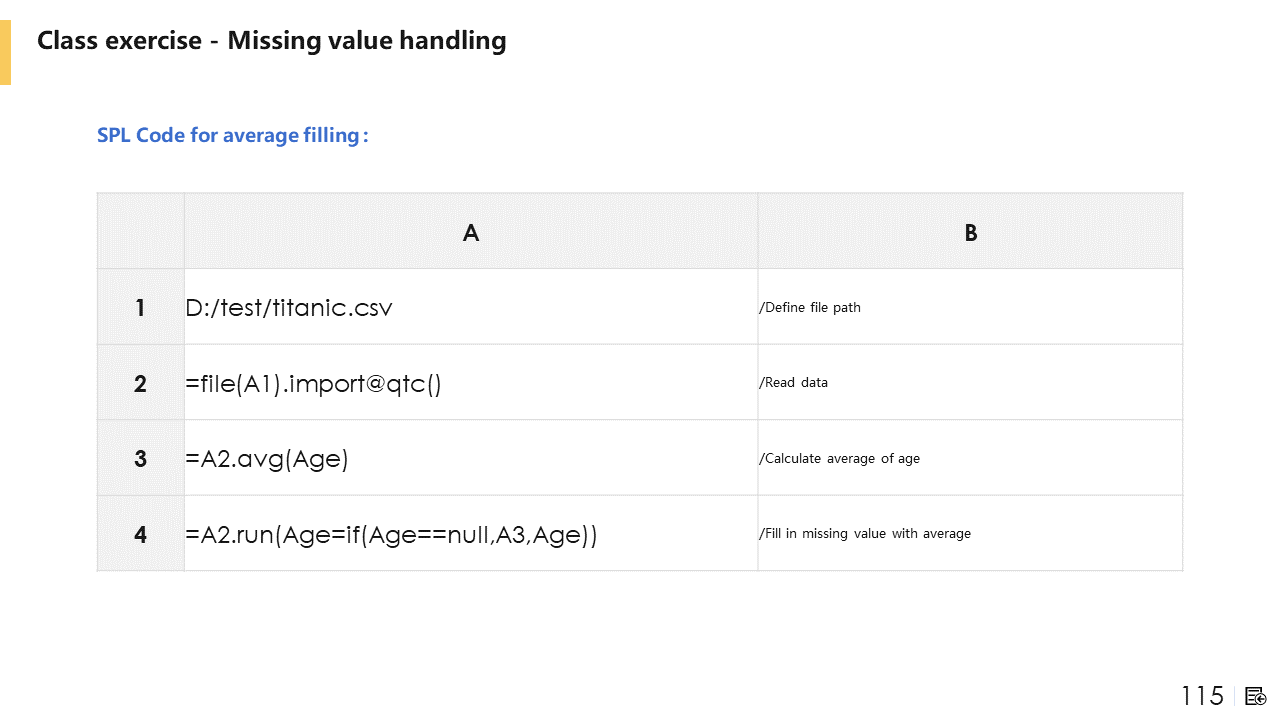Click the '/Calculate average of age' comment
1280x720 pixels.
pyautogui.click(x=840, y=459)
